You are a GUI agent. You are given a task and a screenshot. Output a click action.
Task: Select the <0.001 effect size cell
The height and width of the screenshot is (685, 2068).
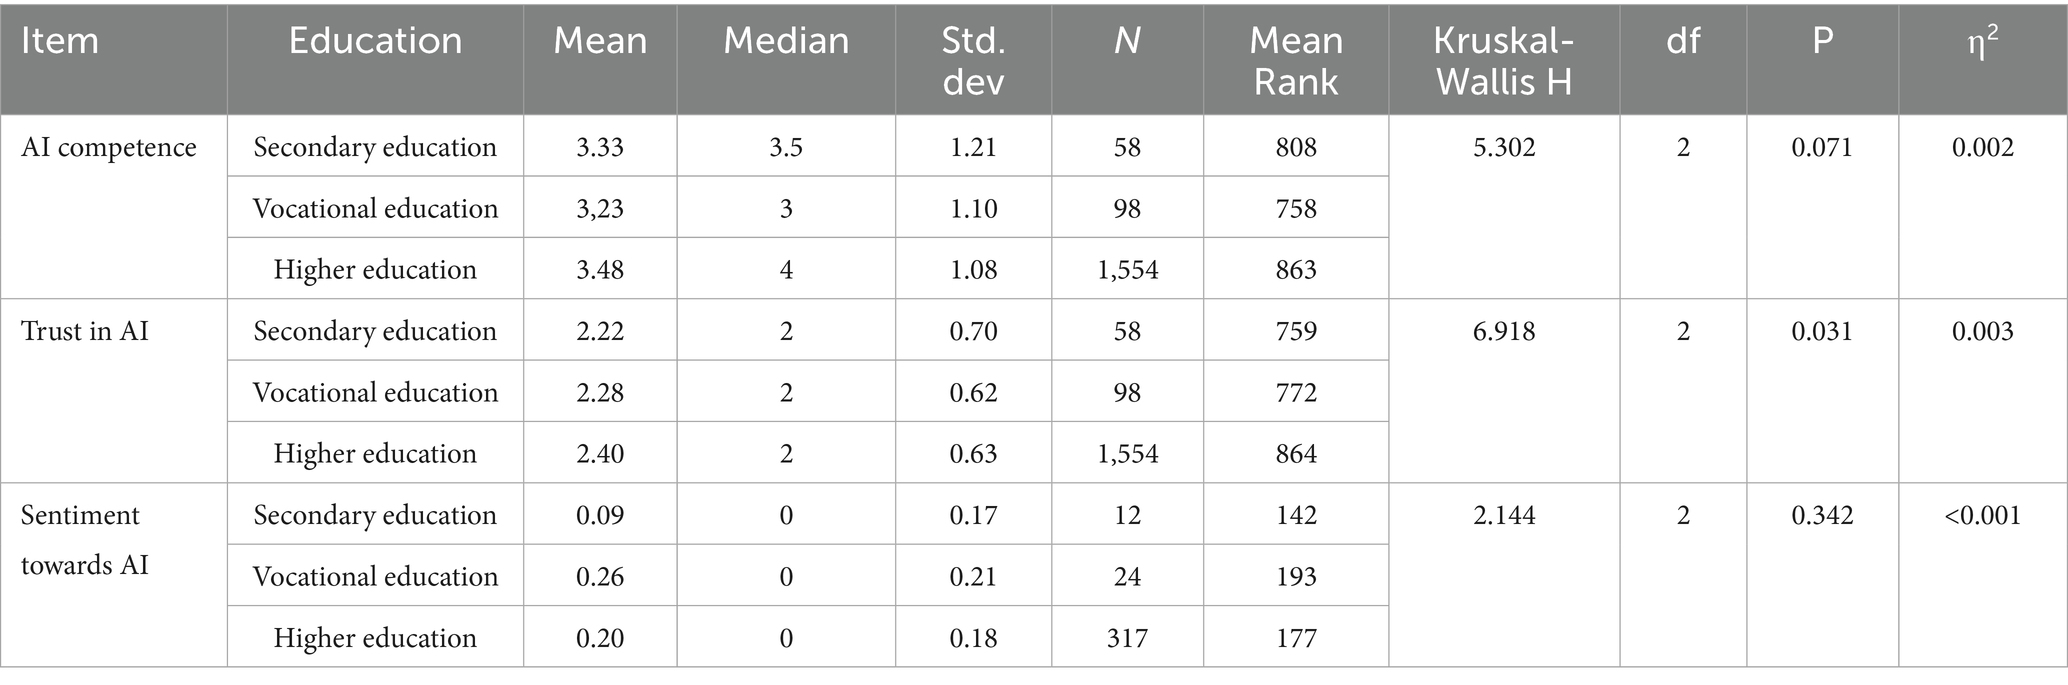pos(1982,515)
